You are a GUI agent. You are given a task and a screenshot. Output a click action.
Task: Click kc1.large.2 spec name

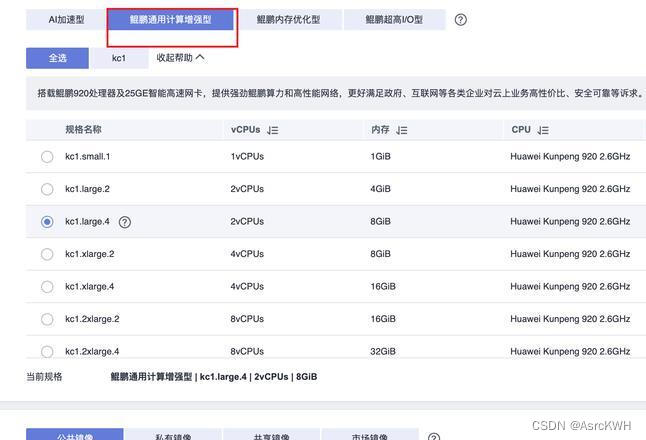coord(87,189)
